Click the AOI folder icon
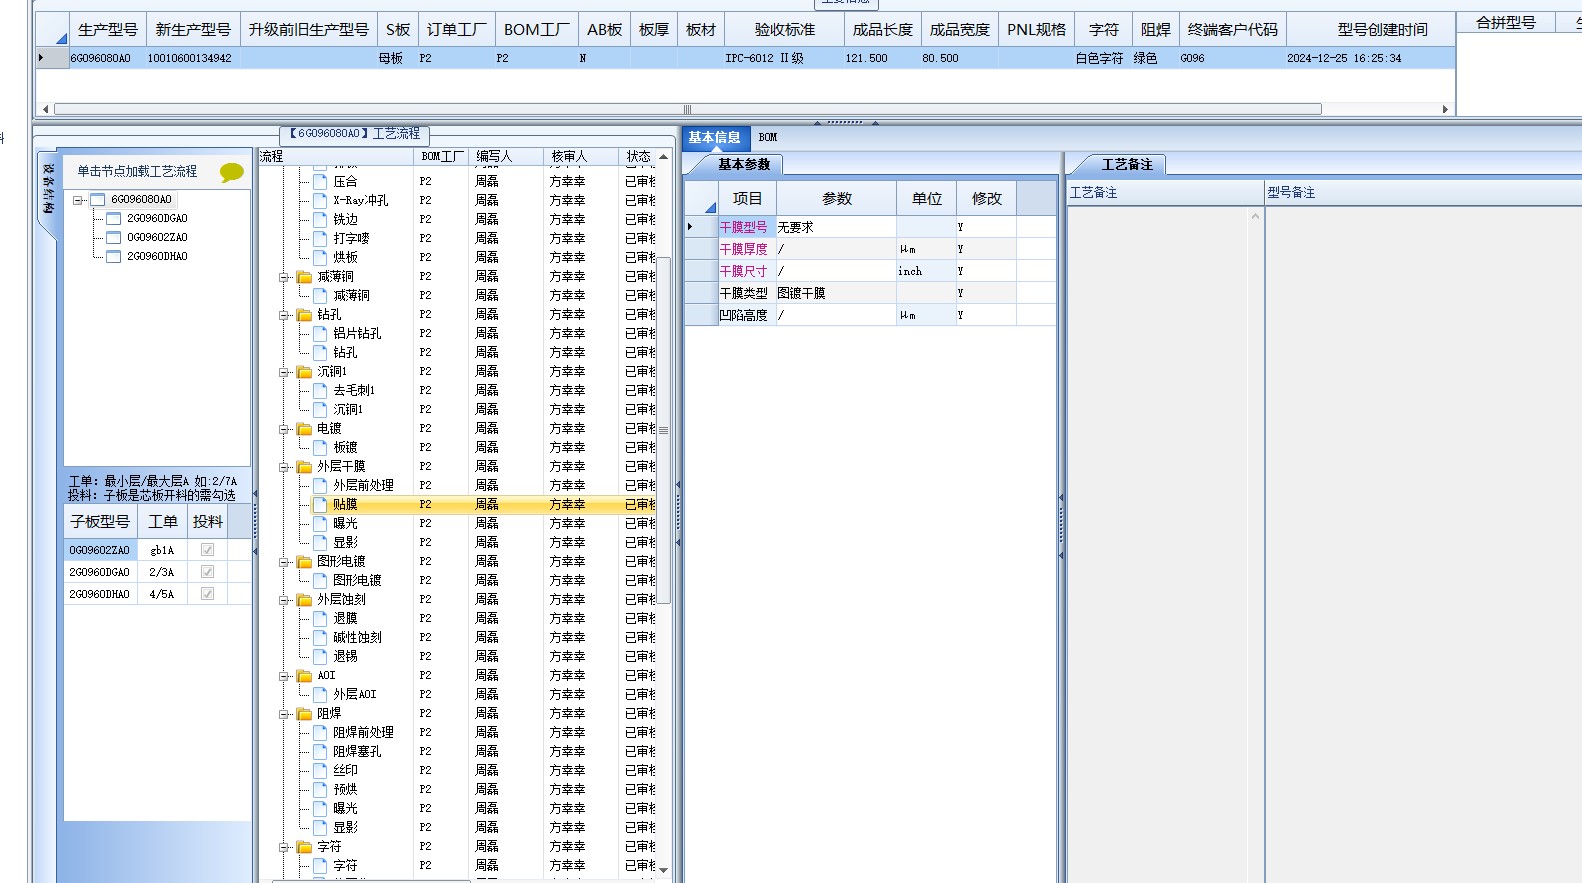 pos(304,676)
